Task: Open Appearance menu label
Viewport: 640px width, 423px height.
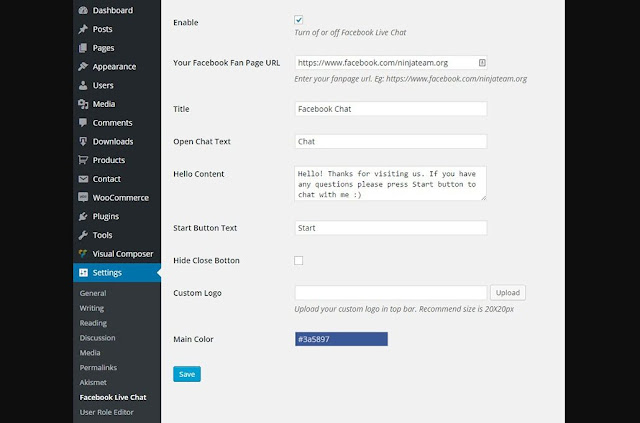Action: (114, 67)
